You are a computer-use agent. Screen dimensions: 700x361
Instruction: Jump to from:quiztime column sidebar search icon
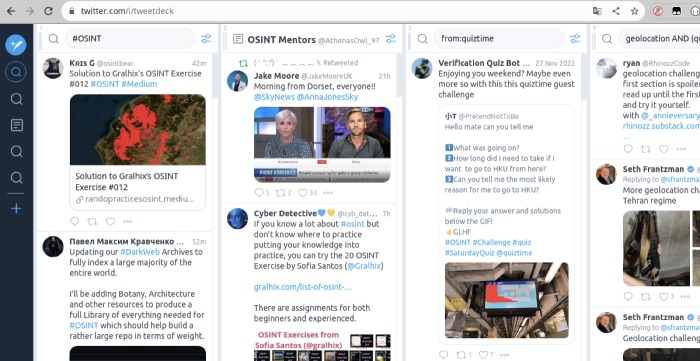click(16, 151)
